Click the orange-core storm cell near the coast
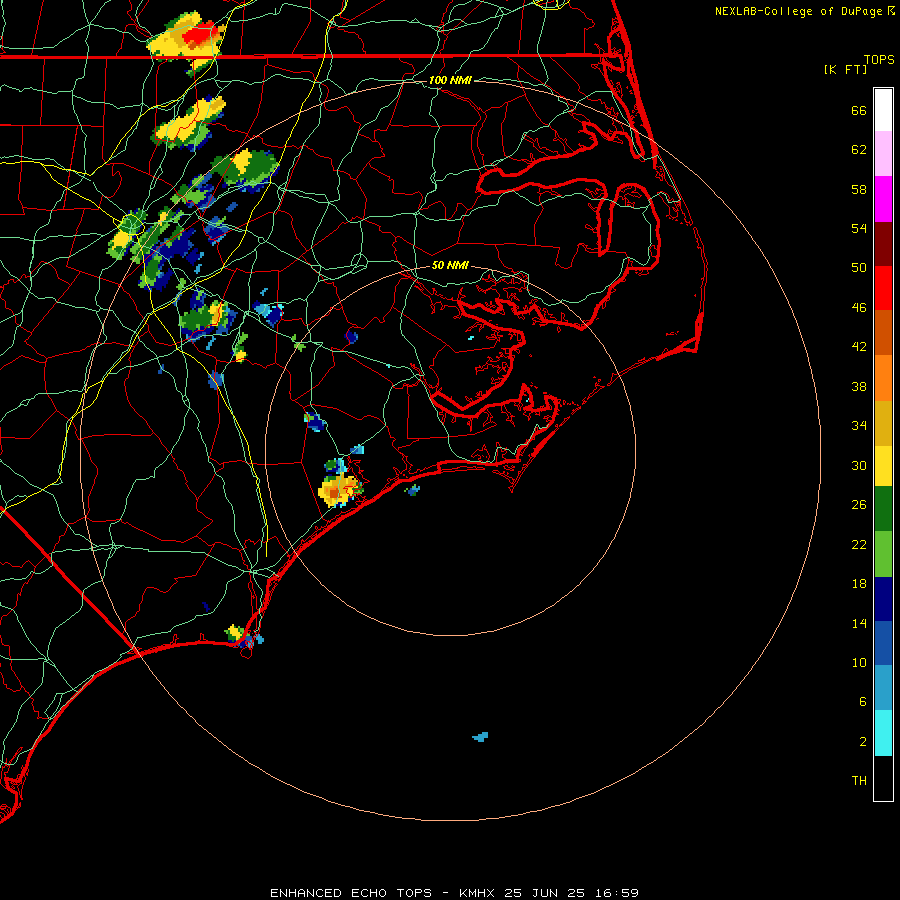 point(339,489)
